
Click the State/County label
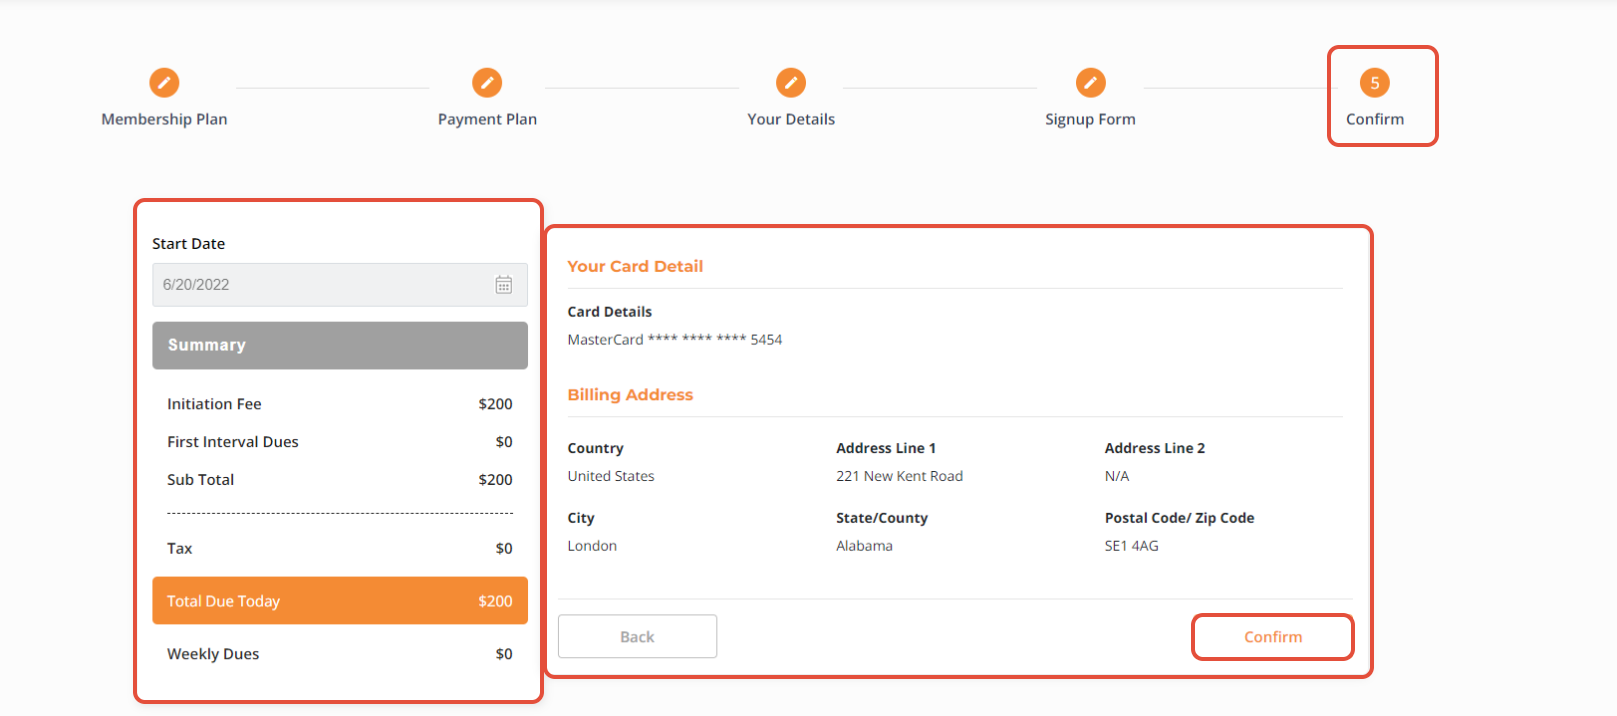coord(882,518)
